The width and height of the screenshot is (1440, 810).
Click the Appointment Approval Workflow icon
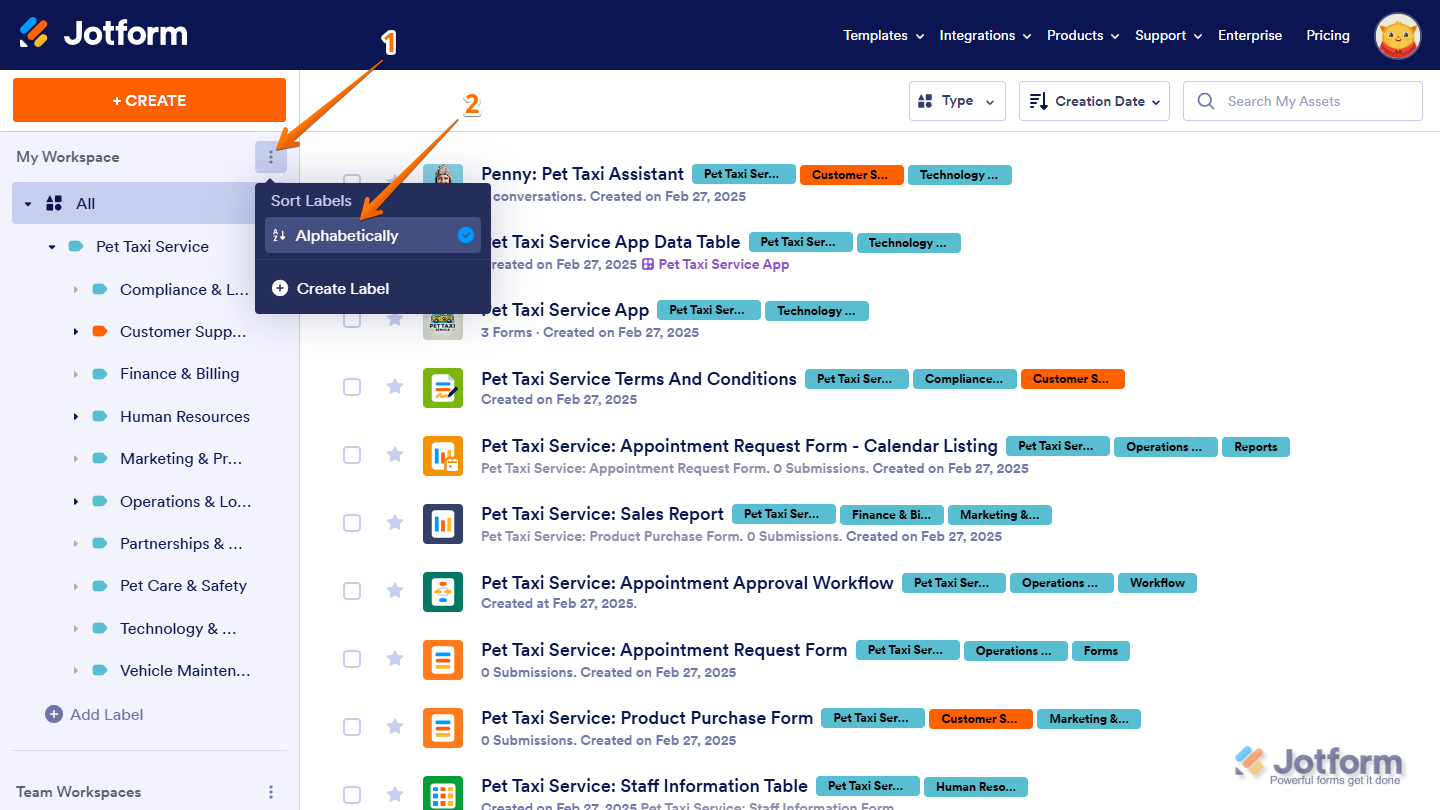[442, 591]
